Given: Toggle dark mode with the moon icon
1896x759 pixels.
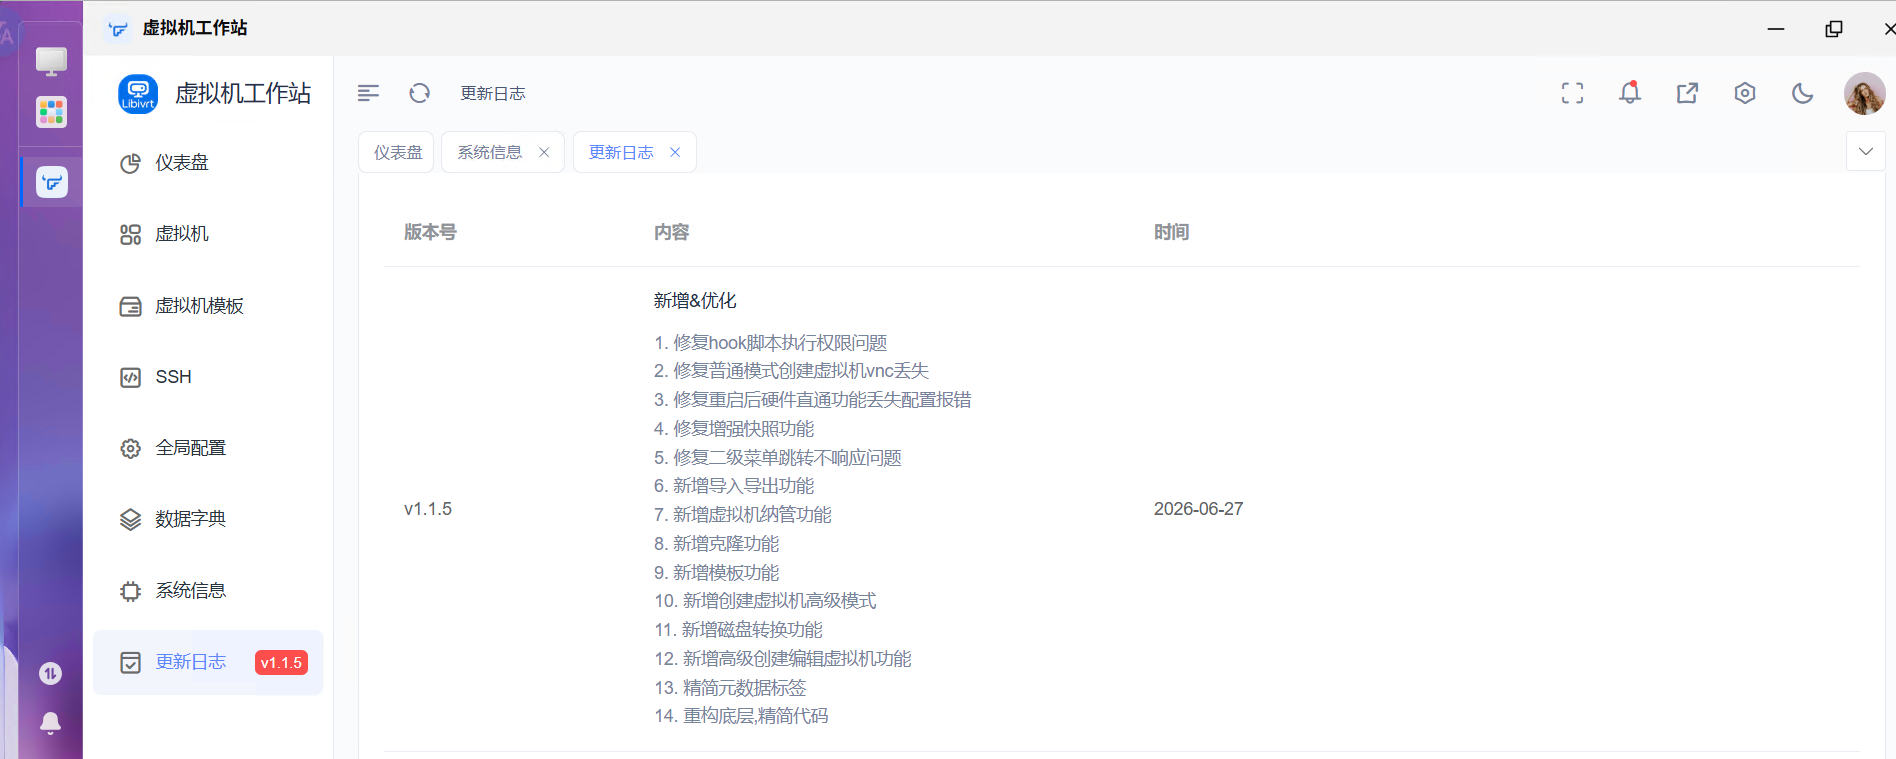Looking at the screenshot, I should click(1802, 93).
